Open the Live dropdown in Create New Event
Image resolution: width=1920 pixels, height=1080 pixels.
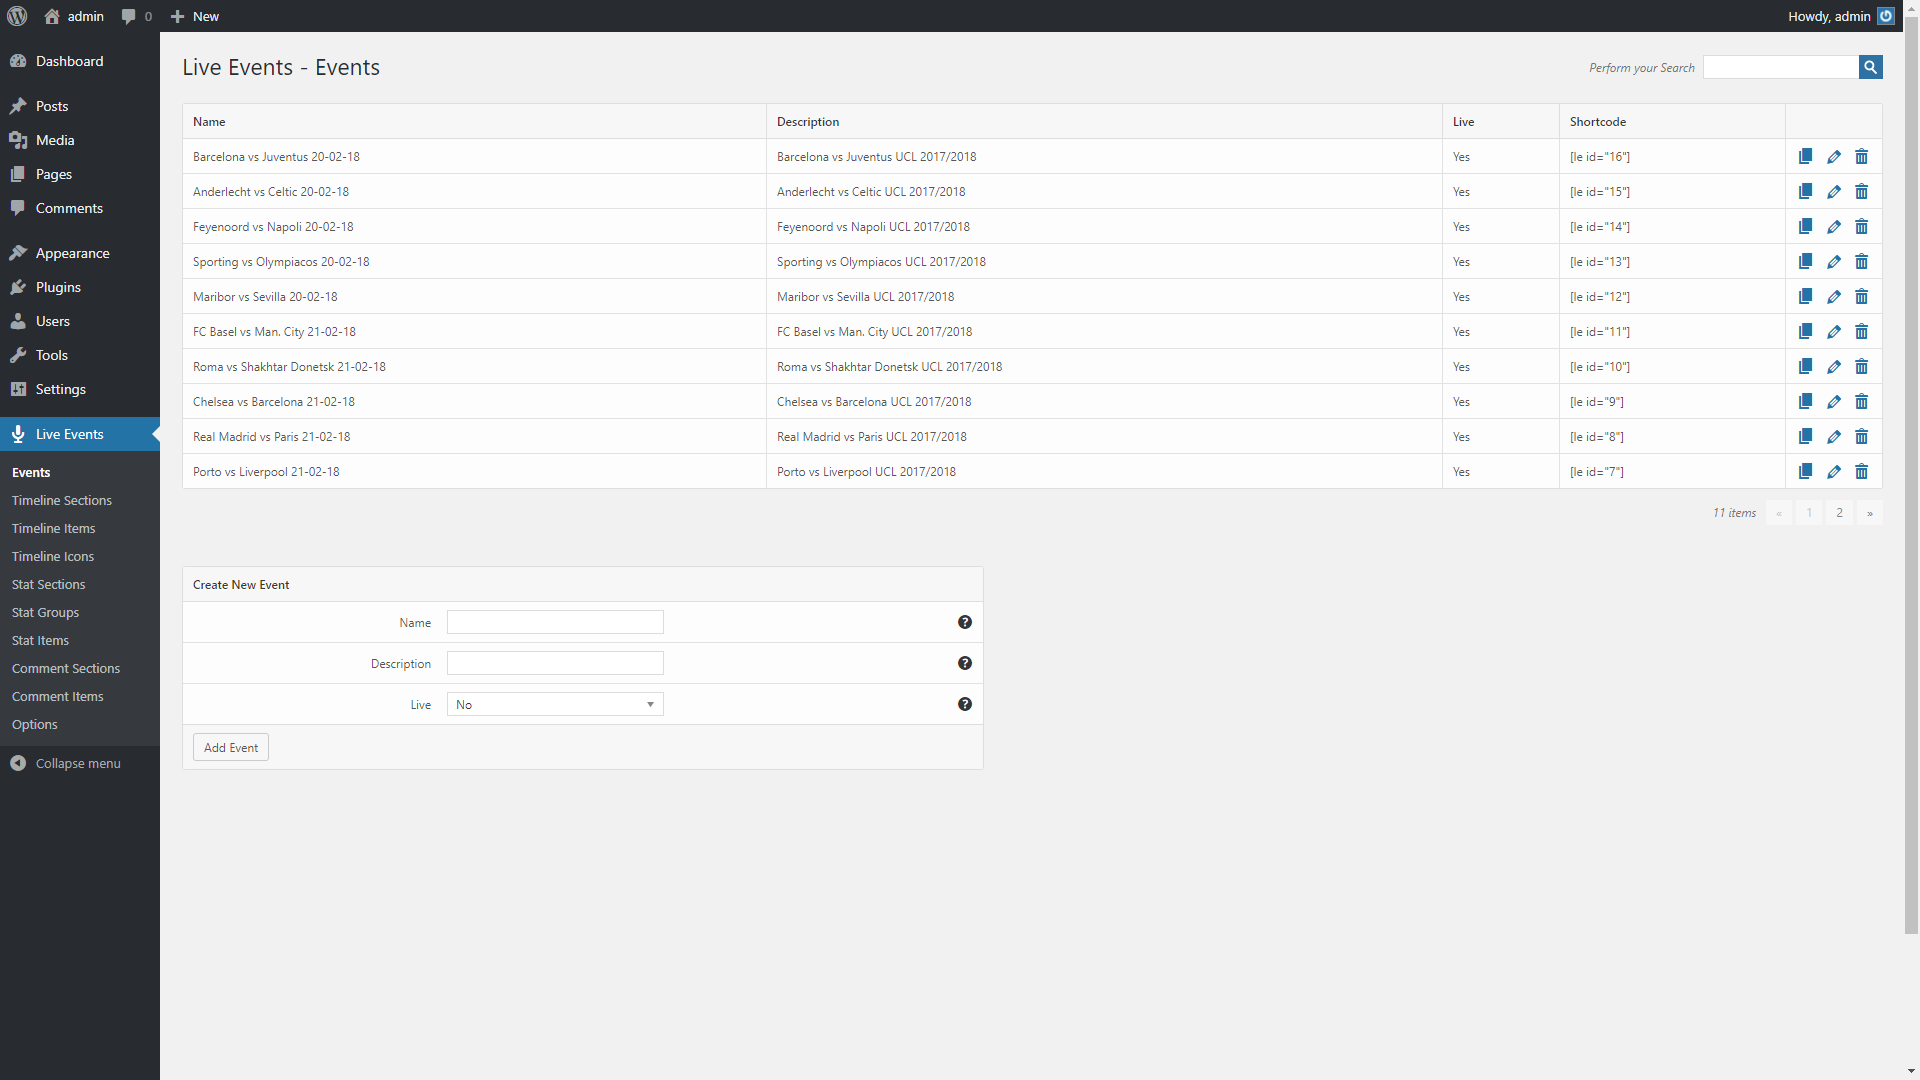(554, 704)
